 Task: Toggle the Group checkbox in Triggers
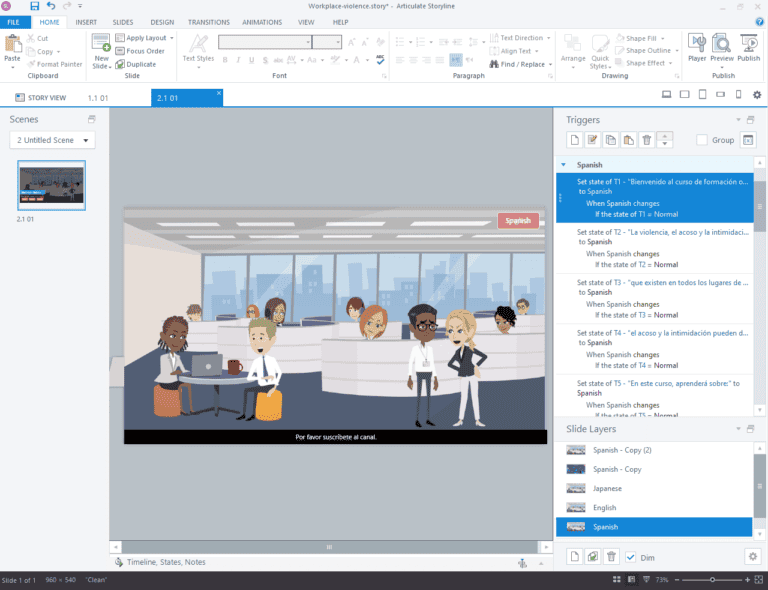(x=703, y=140)
